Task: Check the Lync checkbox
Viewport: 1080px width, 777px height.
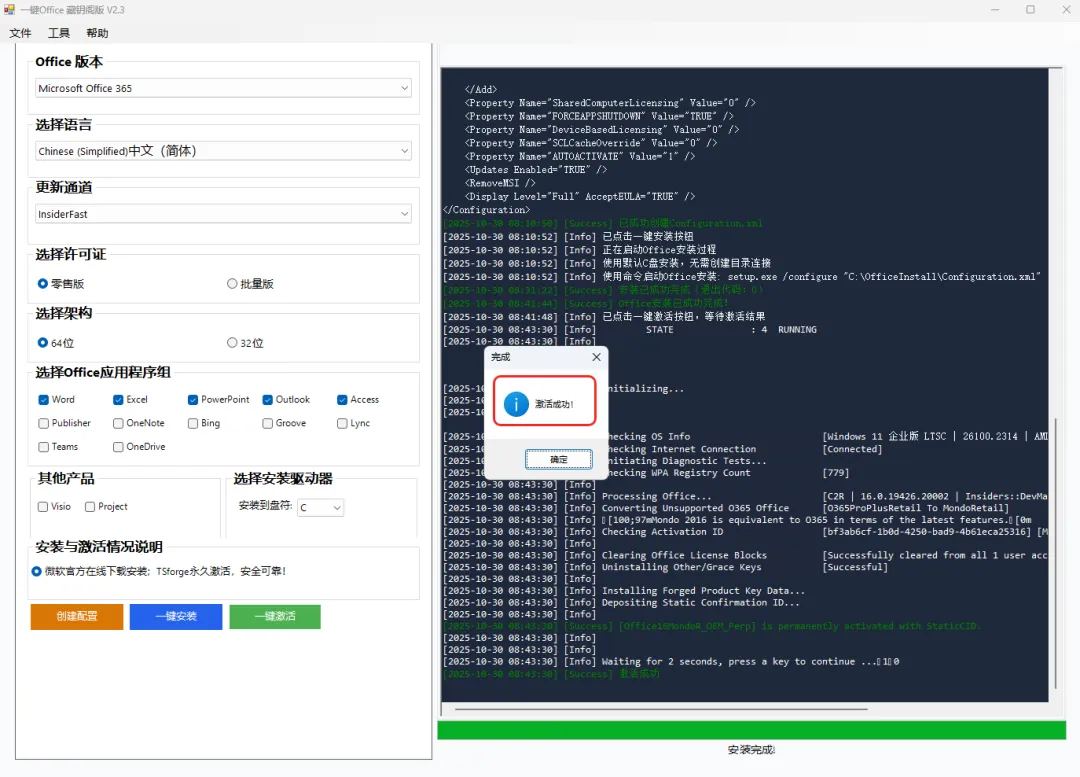Action: click(x=342, y=423)
